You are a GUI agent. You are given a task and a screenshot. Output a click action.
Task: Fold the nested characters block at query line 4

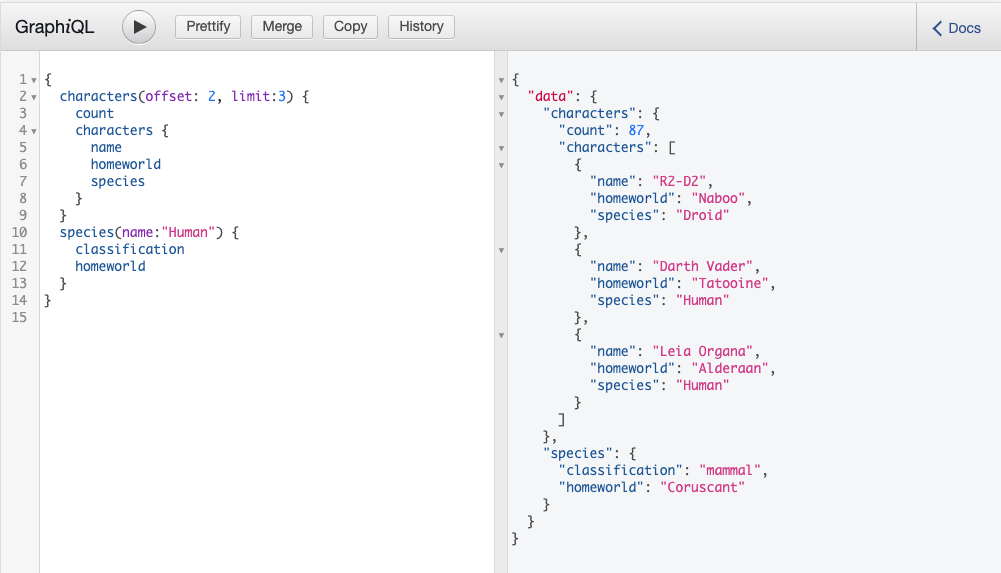coord(34,131)
